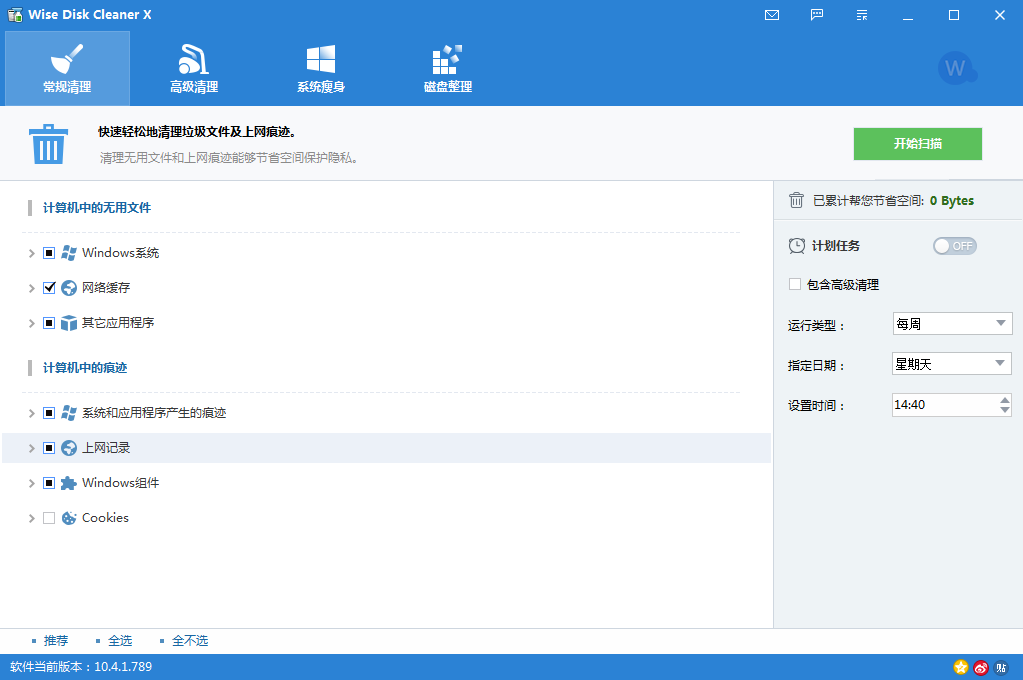The width and height of the screenshot is (1023, 680).
Task: Click the Wise Disk Cleaner app logo
Action: coord(14,14)
